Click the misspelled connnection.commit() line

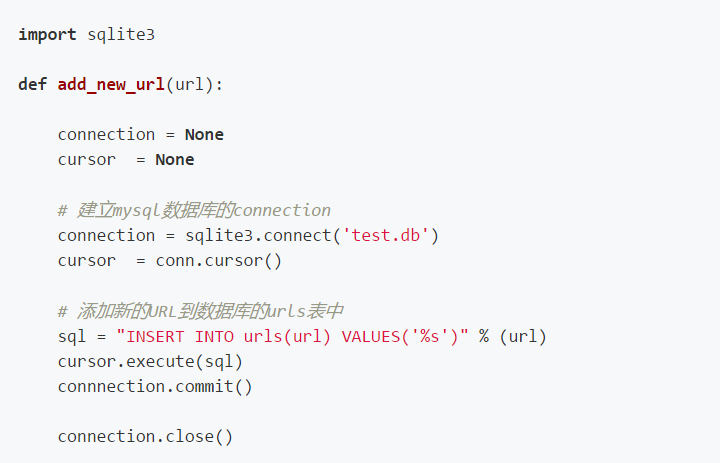click(x=155, y=387)
